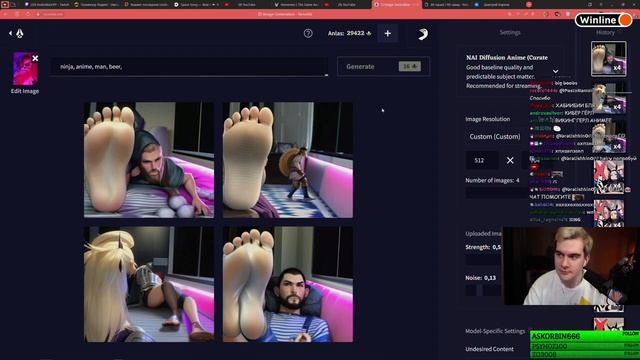The image size is (640, 360).
Task: Click the Winline banner
Action: tap(603, 20)
